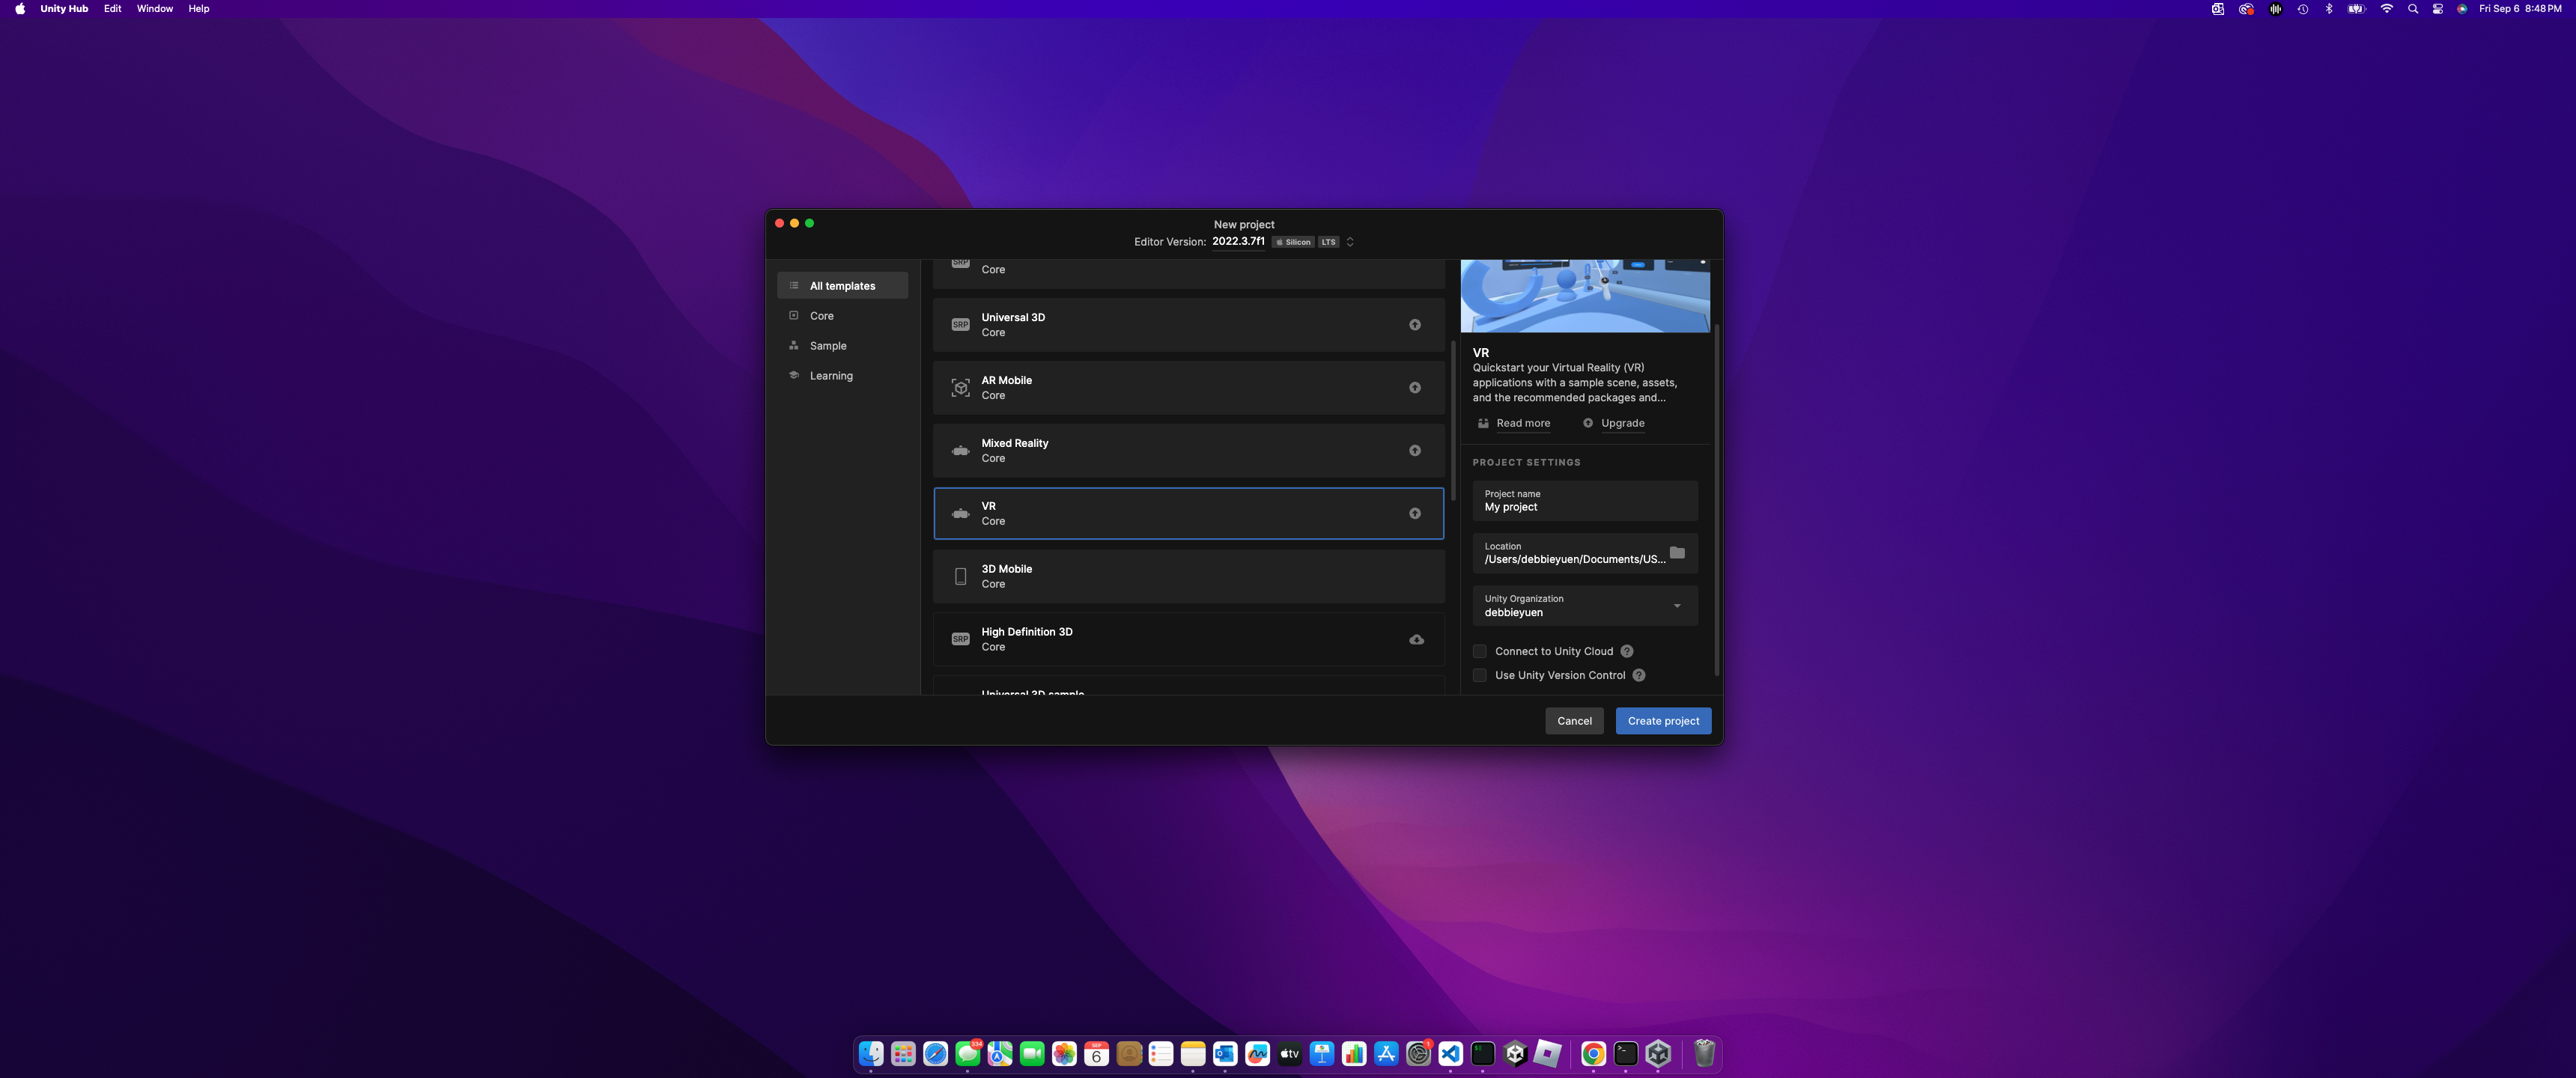Click upgrade arrow on AR Mobile row
Viewport: 2576px width, 1078px height.
coord(1415,388)
